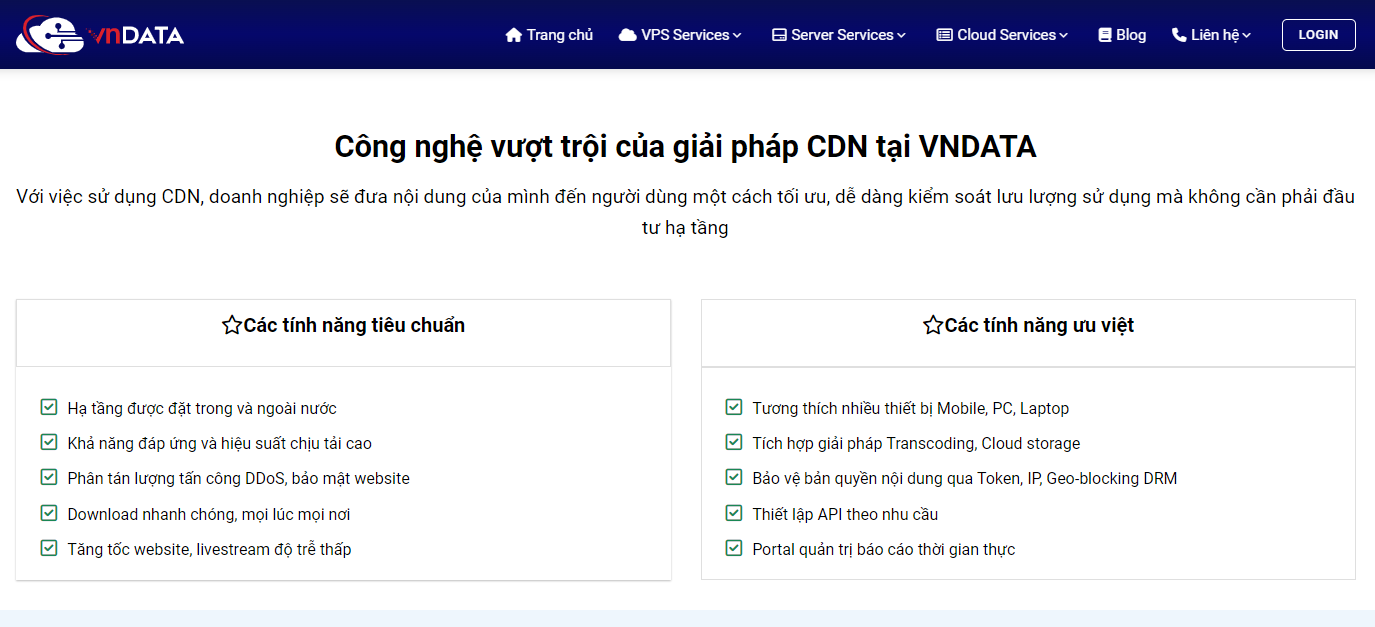Click text Phân tán lượng tấn công DDoS, bảo mật website
The height and width of the screenshot is (627, 1375).
click(239, 478)
